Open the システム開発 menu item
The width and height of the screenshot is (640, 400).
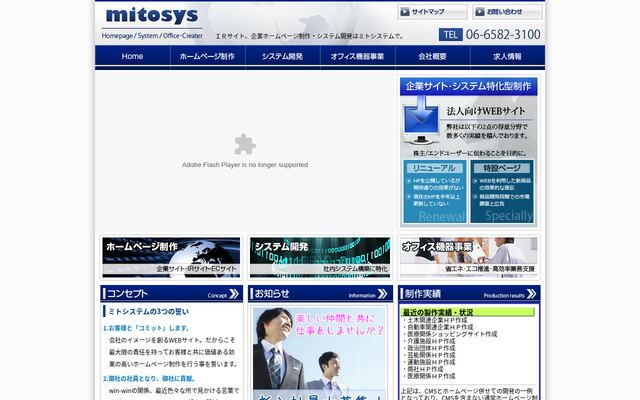282,56
